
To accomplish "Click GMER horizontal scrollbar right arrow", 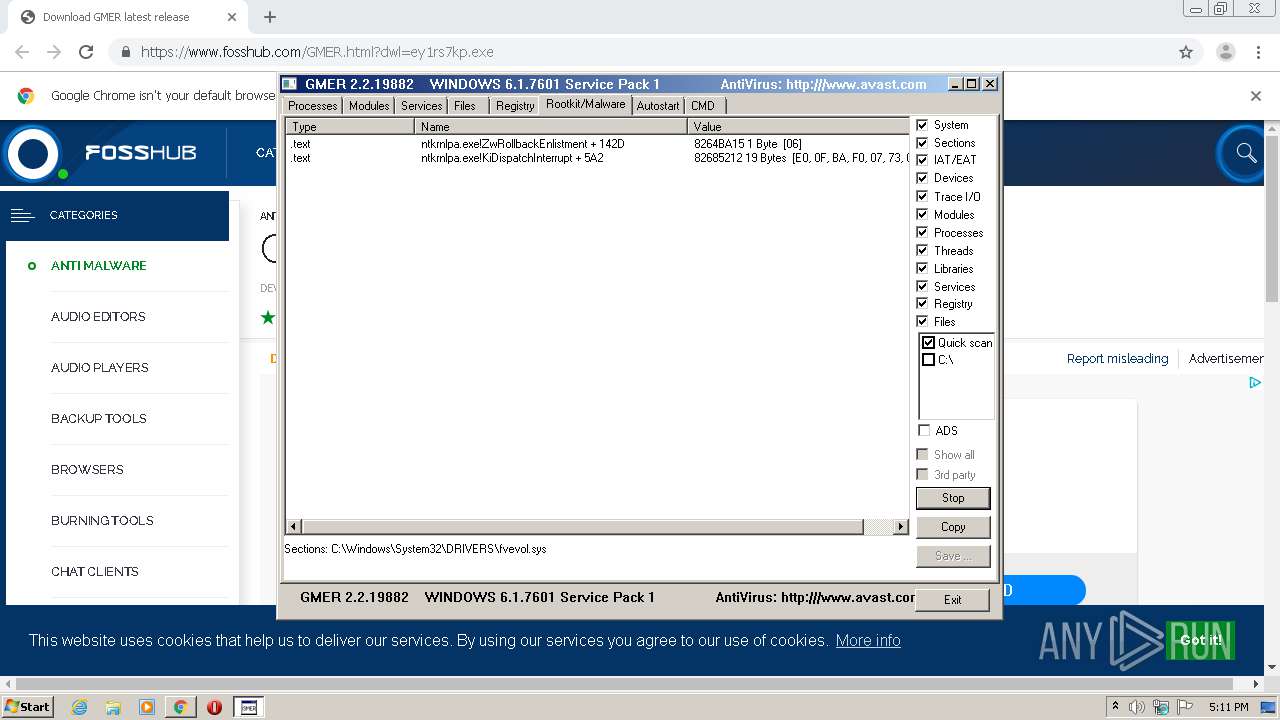I will point(901,527).
